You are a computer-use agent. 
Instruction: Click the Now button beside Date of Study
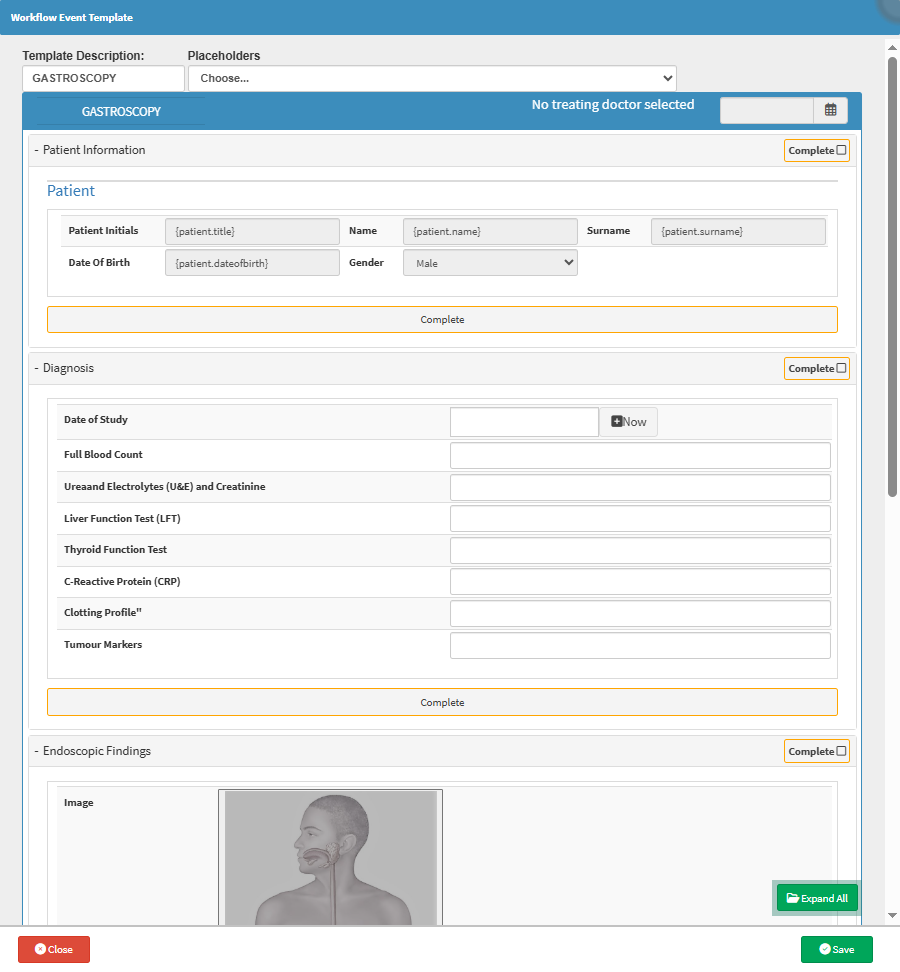(628, 422)
